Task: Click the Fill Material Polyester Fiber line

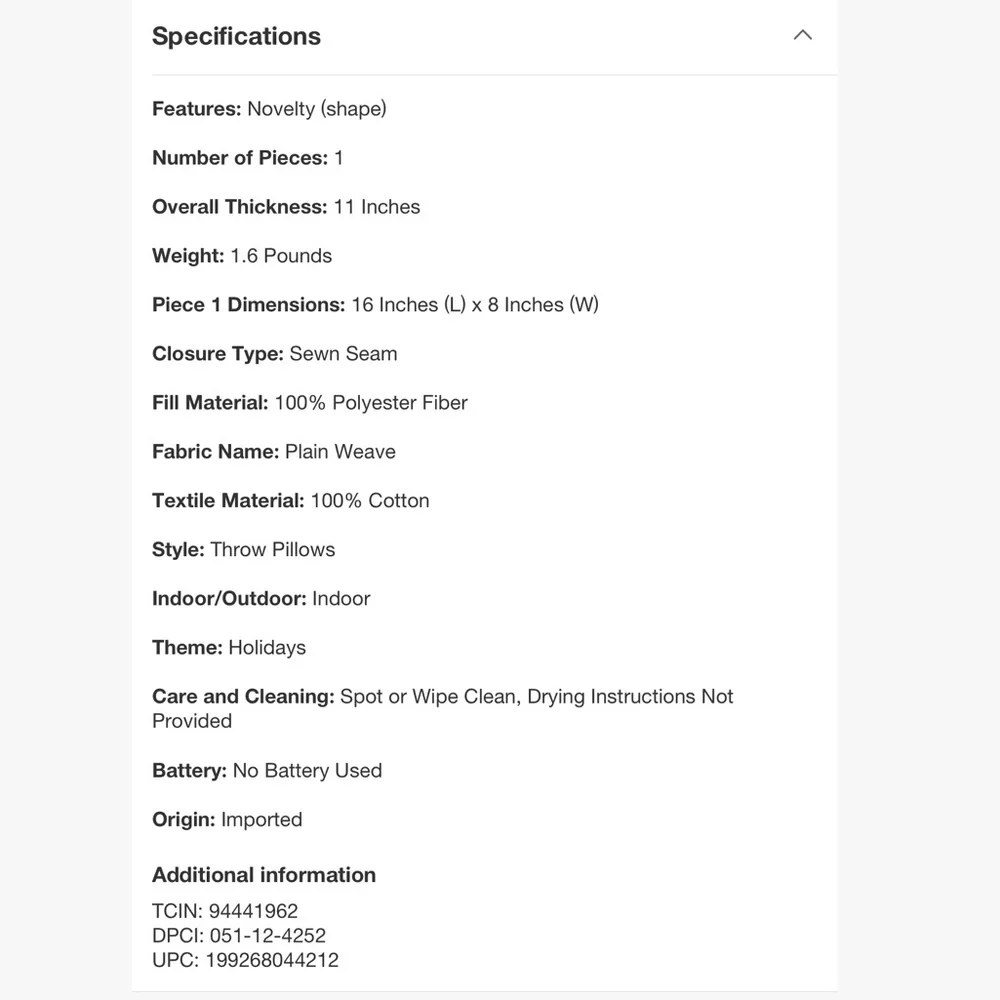Action: pos(309,402)
